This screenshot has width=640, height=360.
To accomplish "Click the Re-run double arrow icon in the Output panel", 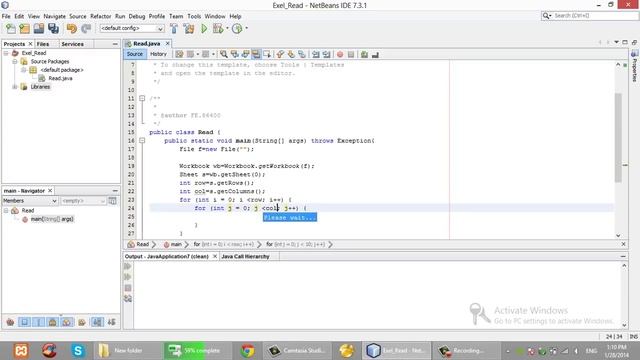I will point(128,267).
